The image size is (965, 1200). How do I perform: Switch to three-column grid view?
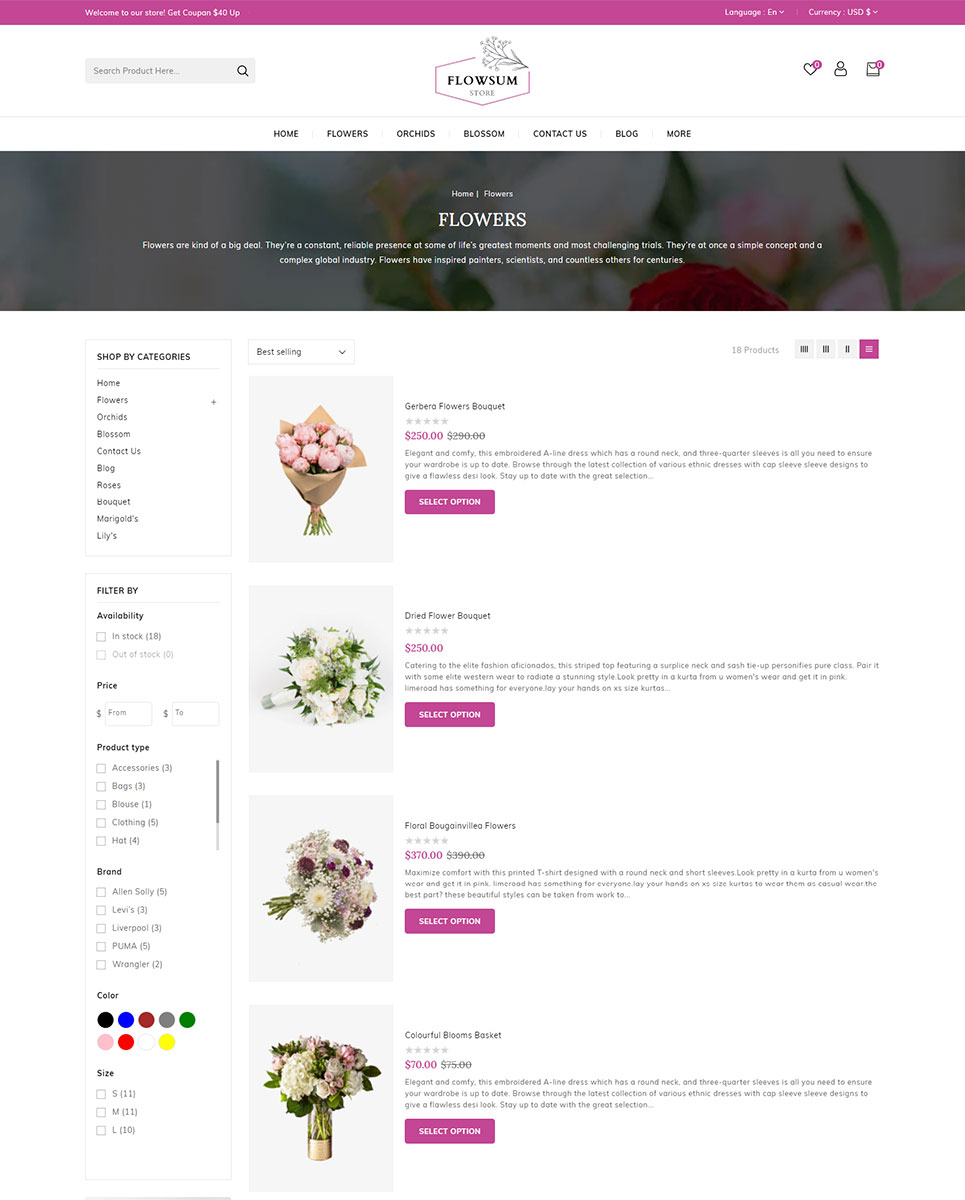coord(826,349)
